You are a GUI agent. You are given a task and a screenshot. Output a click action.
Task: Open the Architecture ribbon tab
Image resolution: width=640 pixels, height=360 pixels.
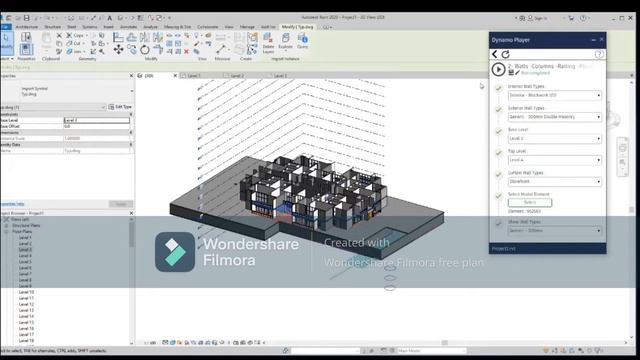pyautogui.click(x=27, y=27)
